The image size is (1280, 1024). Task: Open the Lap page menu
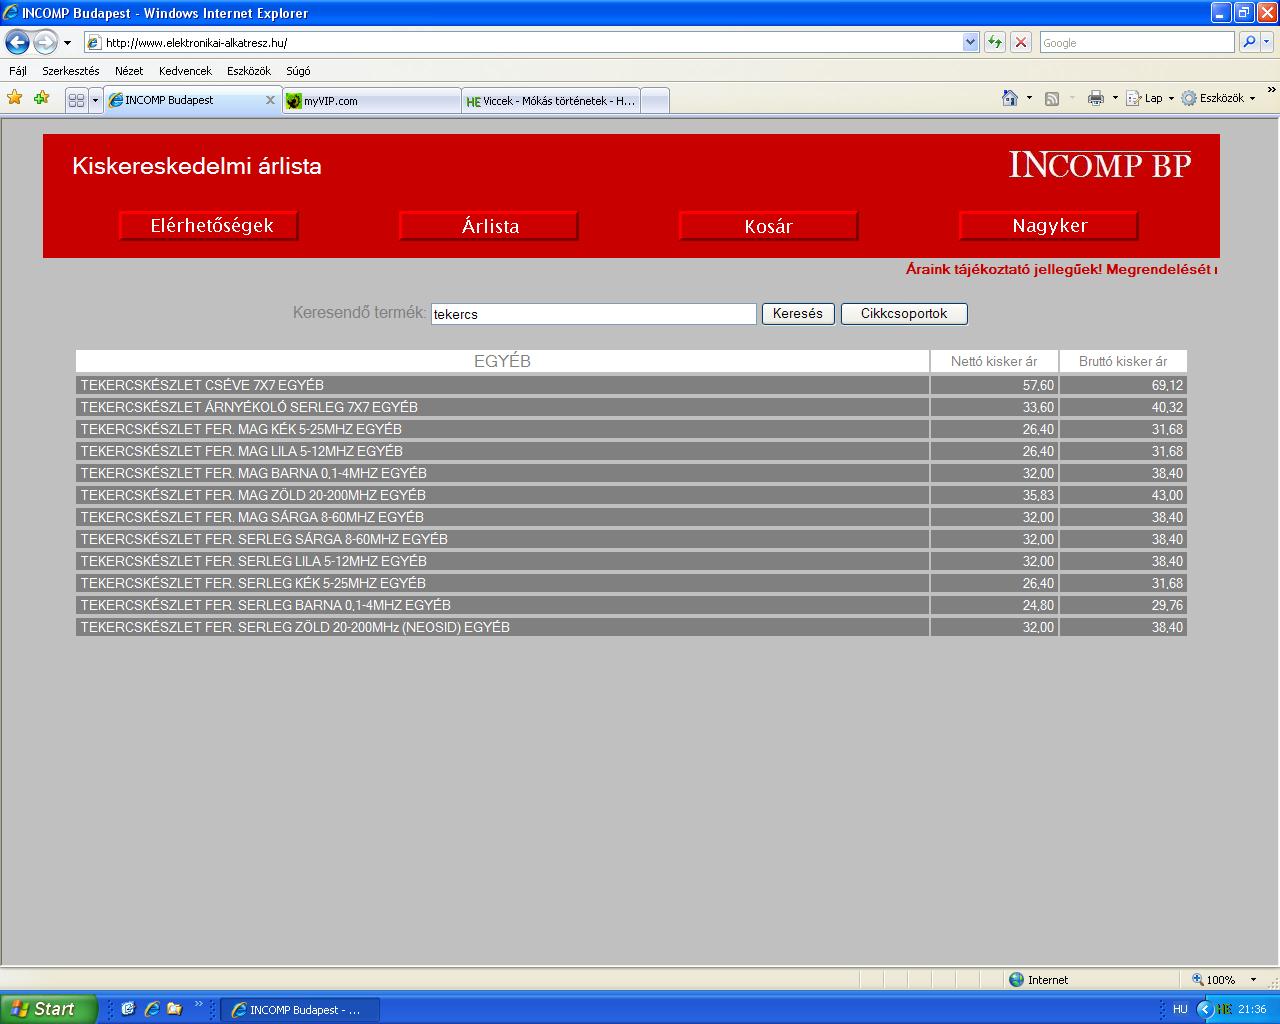[1148, 98]
